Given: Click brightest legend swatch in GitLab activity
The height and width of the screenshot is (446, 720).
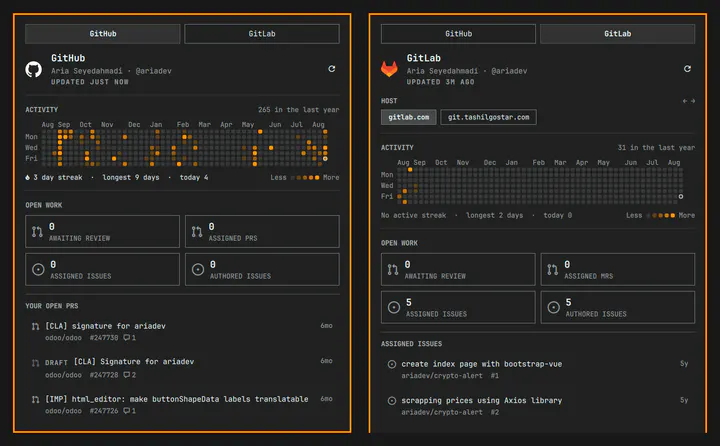Looking at the screenshot, I should click(673, 215).
